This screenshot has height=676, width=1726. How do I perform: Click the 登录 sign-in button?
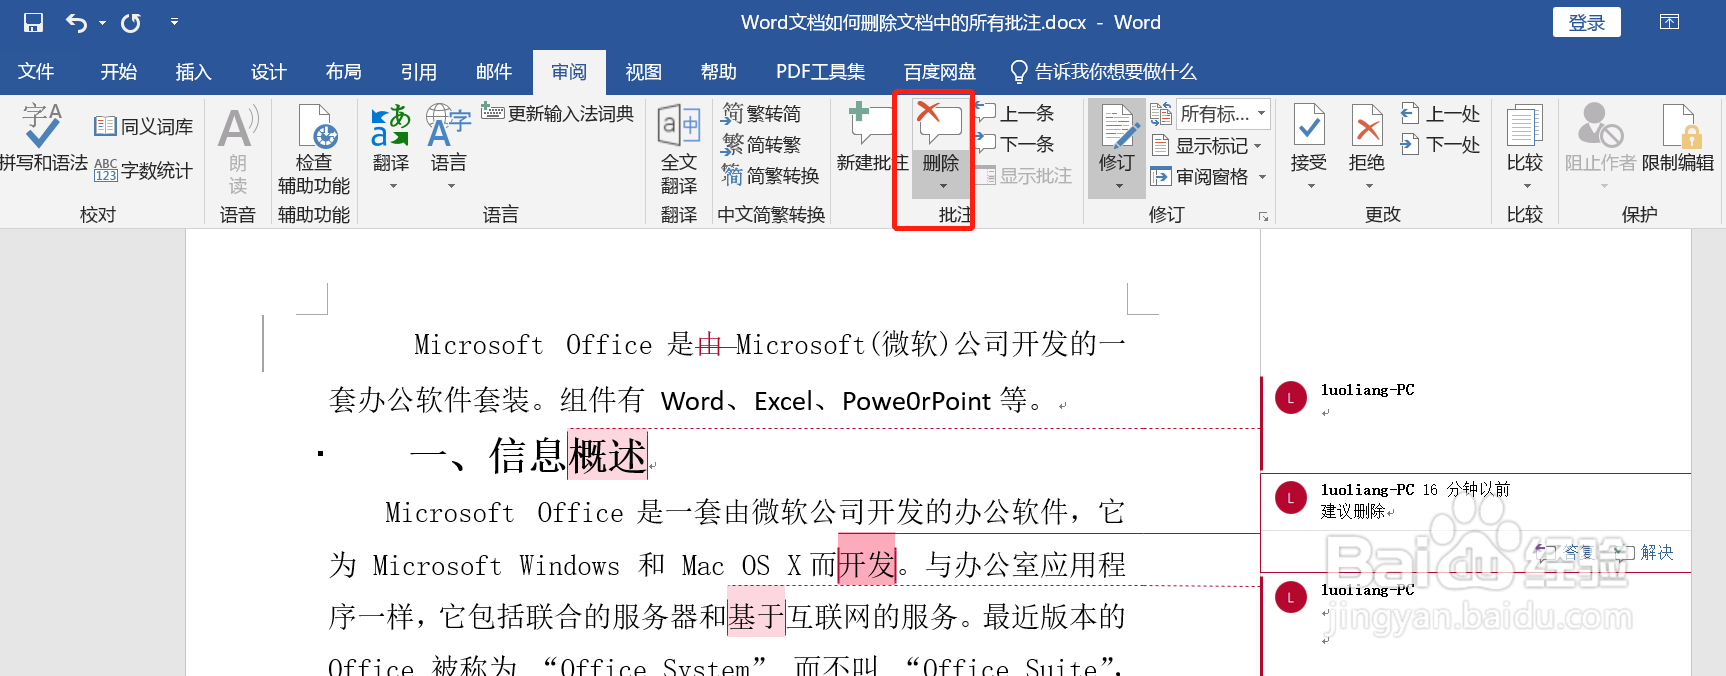tap(1587, 22)
